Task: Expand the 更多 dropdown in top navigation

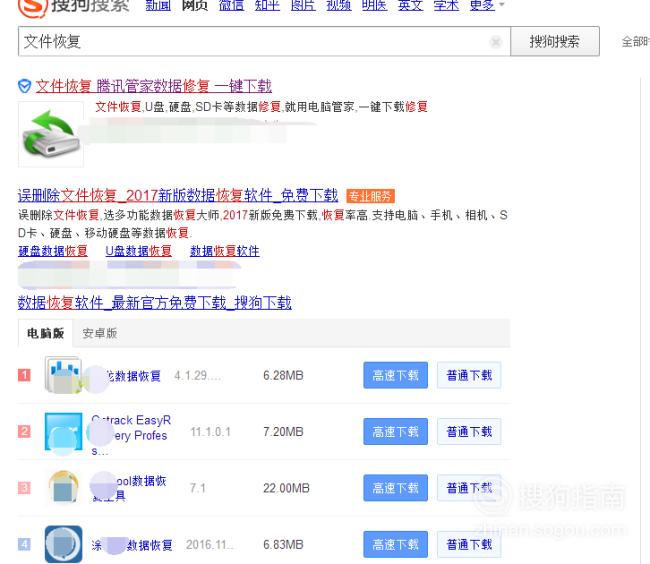Action: coord(487,5)
